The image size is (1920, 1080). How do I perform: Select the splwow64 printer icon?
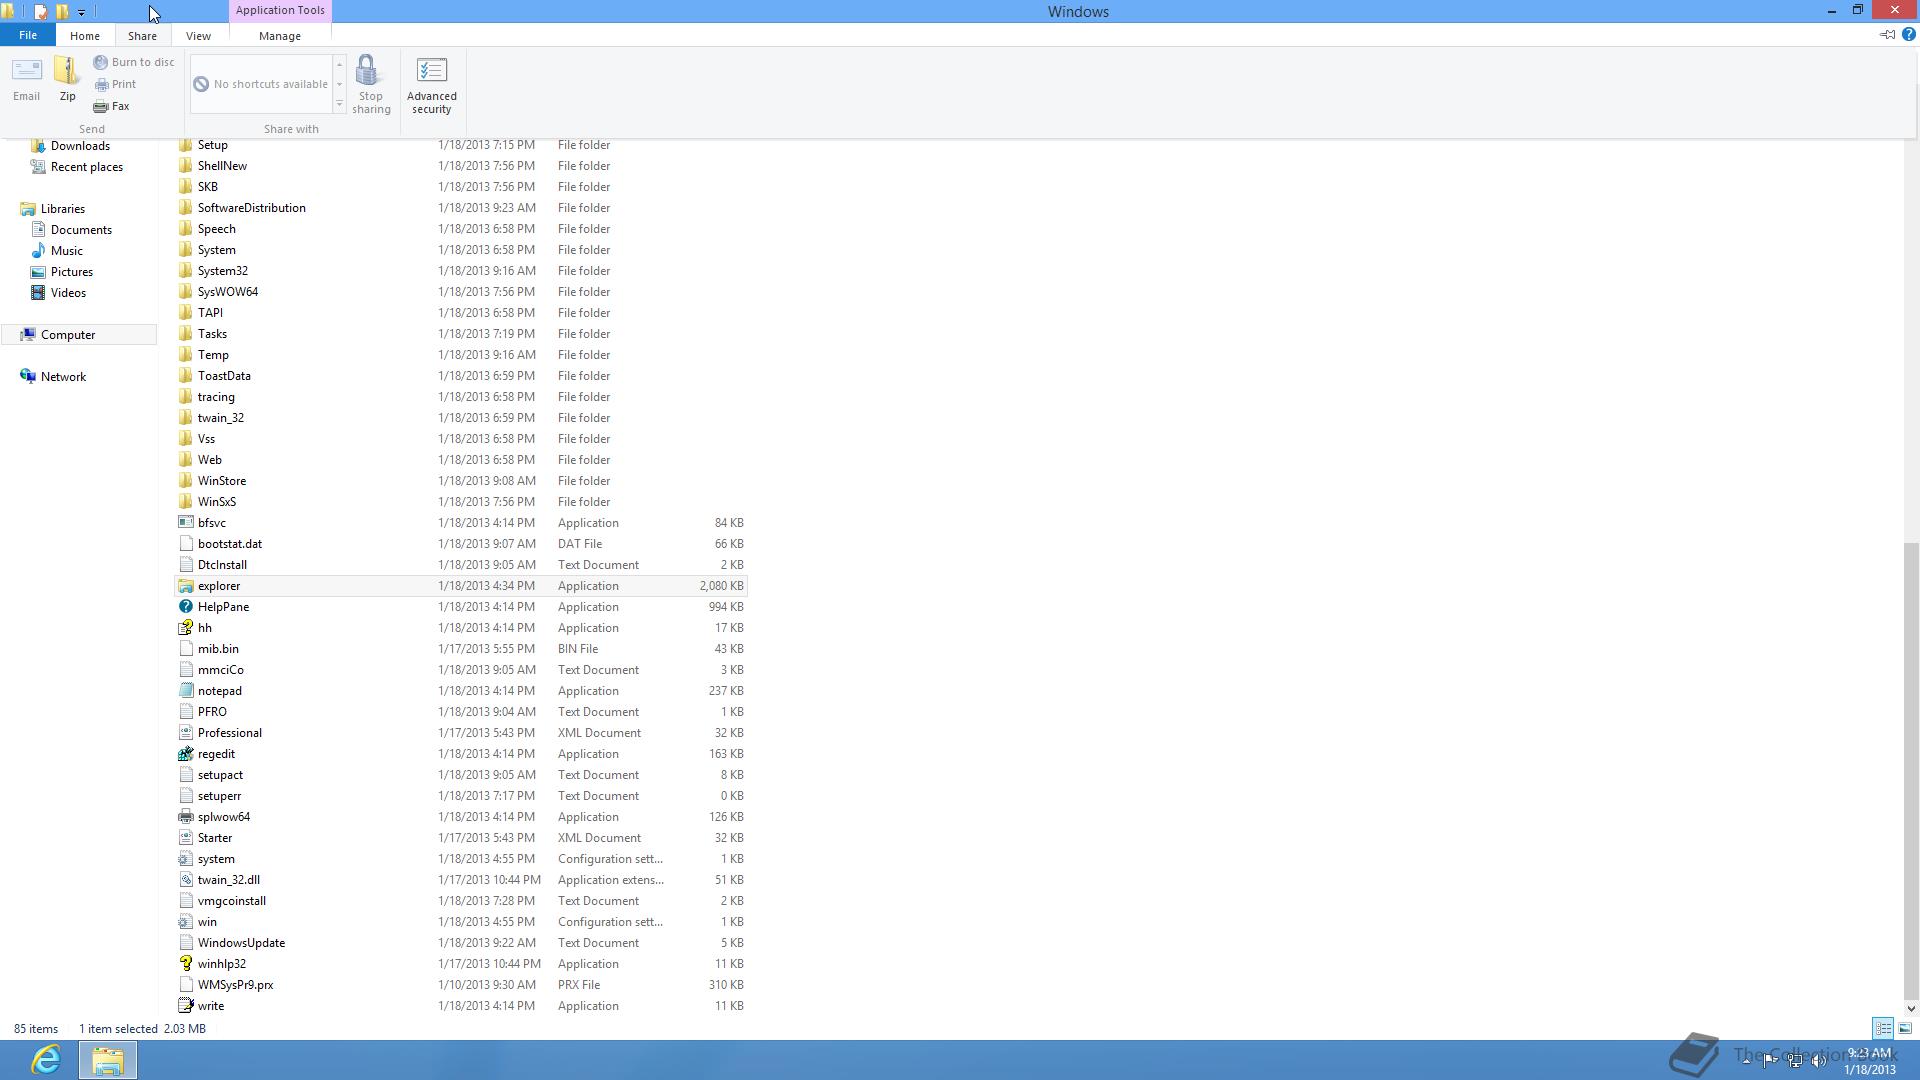[185, 817]
